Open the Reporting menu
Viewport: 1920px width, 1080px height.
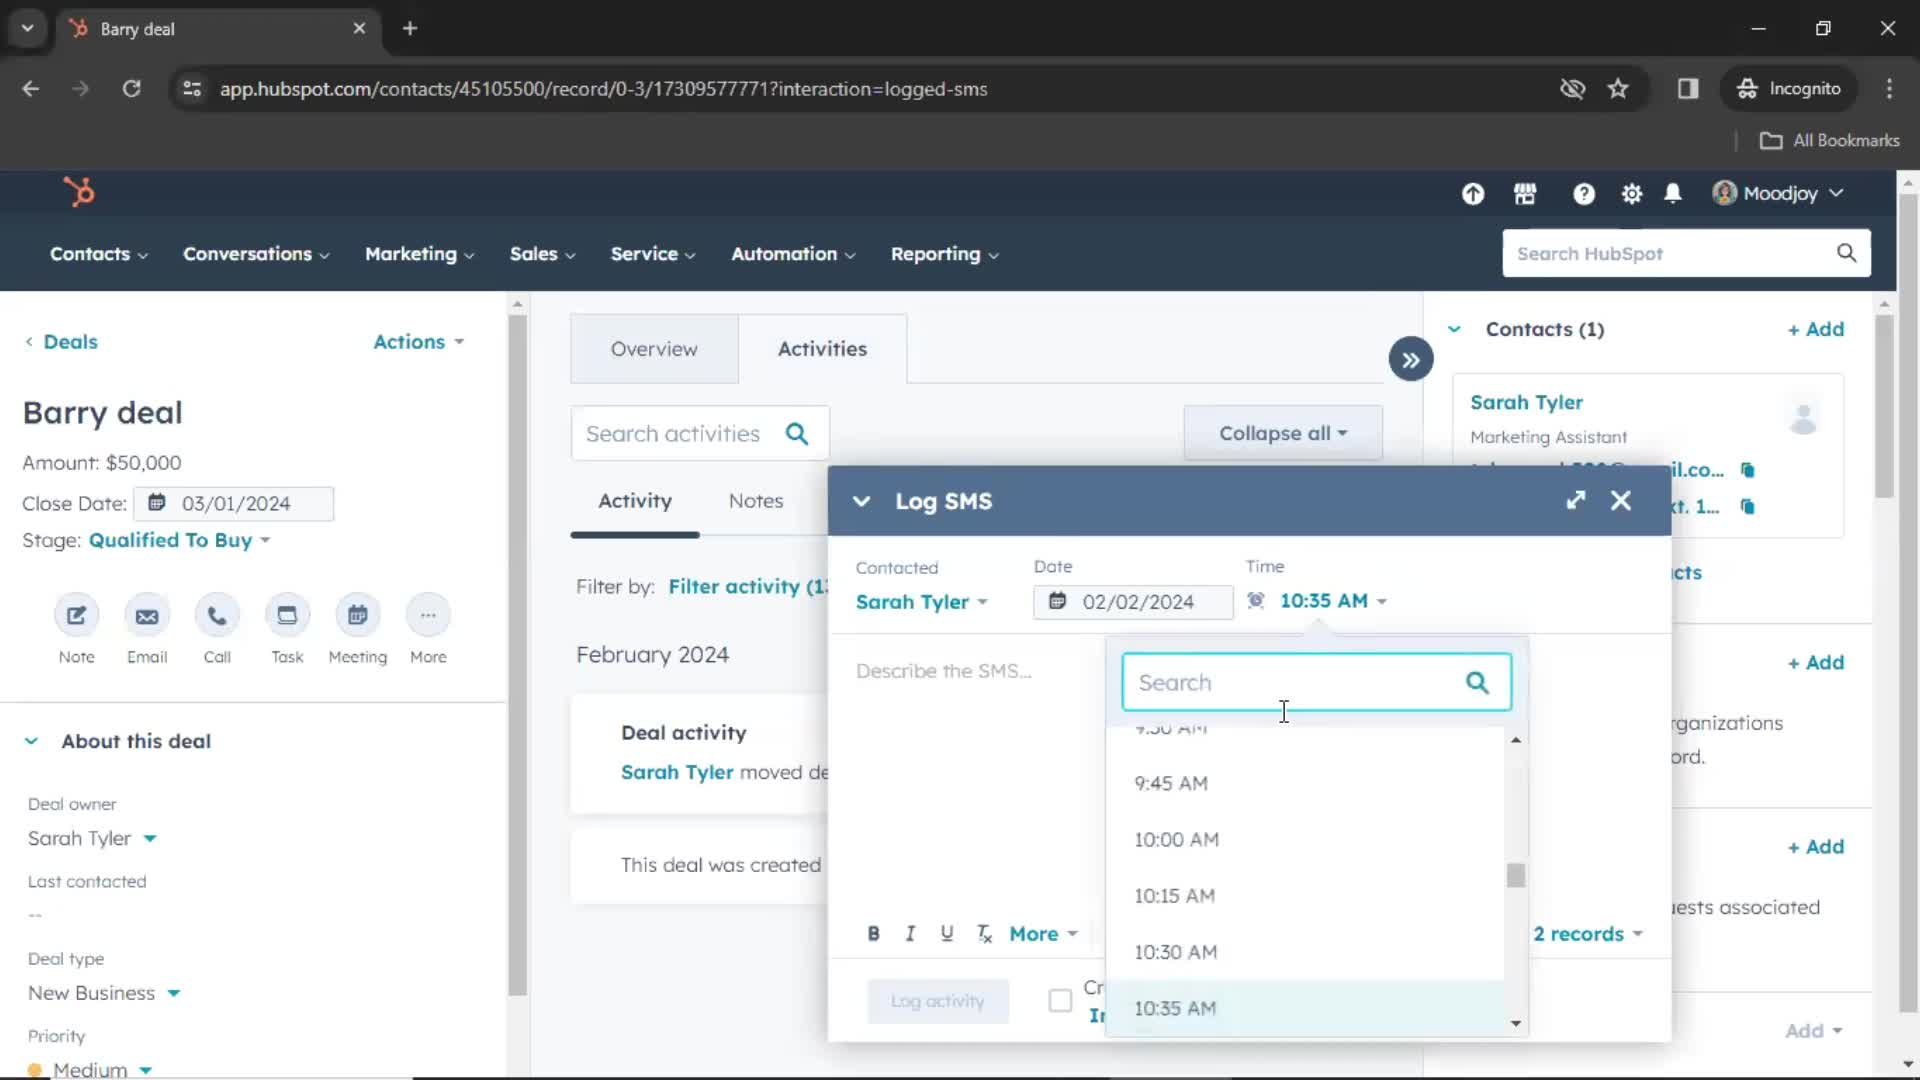[x=944, y=254]
